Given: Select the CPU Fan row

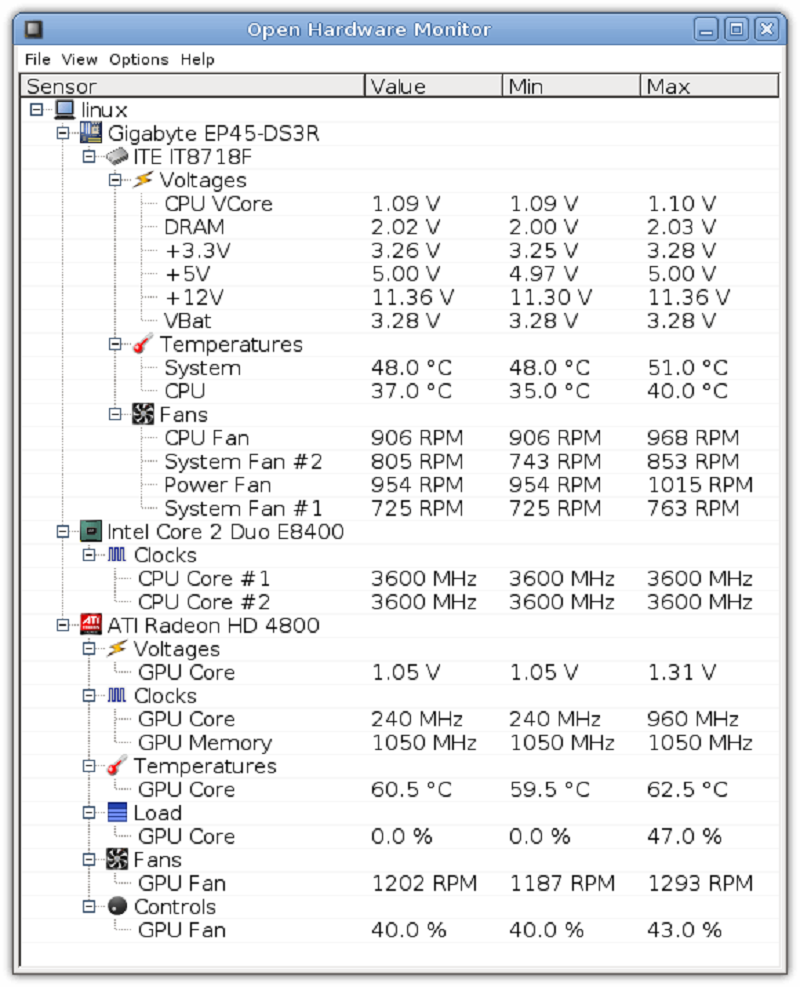Looking at the screenshot, I should (400, 437).
